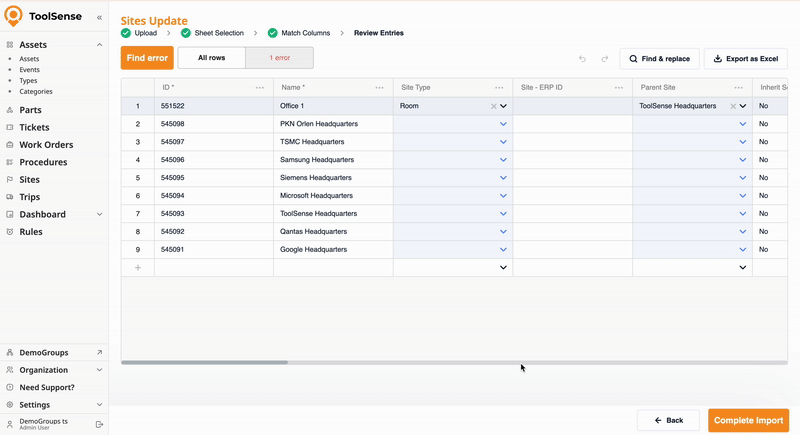Open the Name column options menu

[379, 88]
